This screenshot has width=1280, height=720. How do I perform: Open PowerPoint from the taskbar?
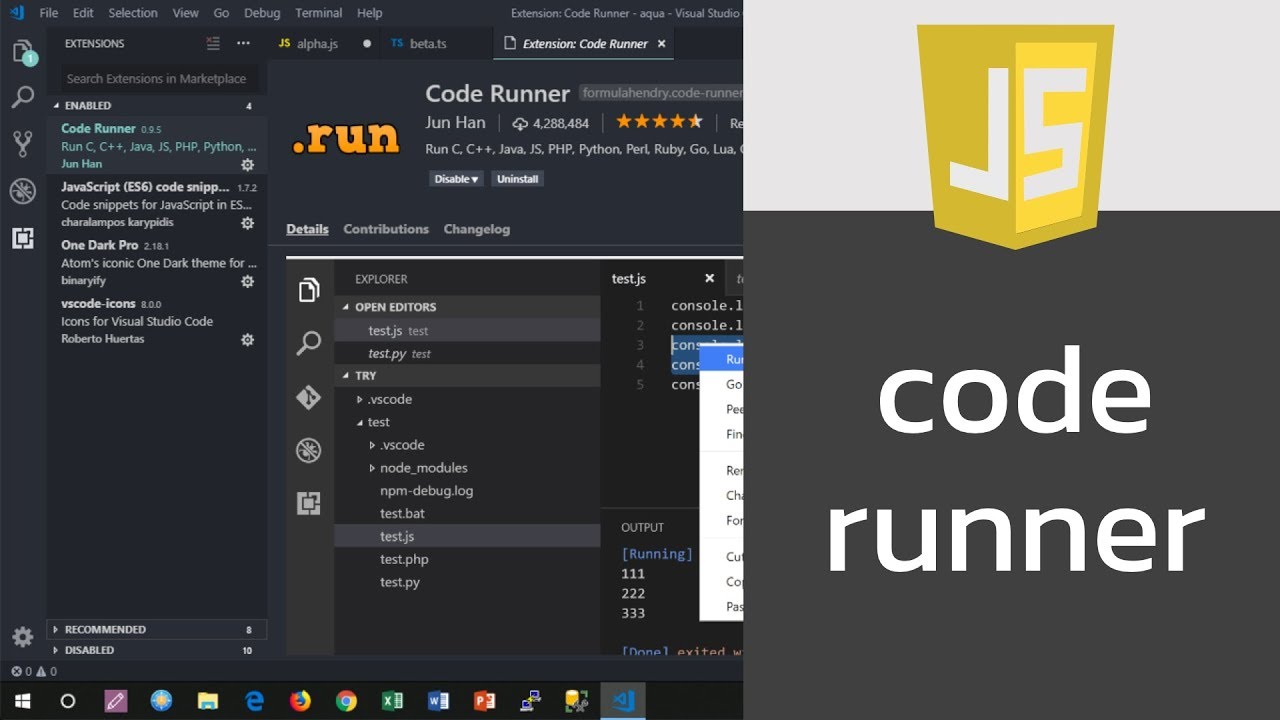click(x=484, y=701)
